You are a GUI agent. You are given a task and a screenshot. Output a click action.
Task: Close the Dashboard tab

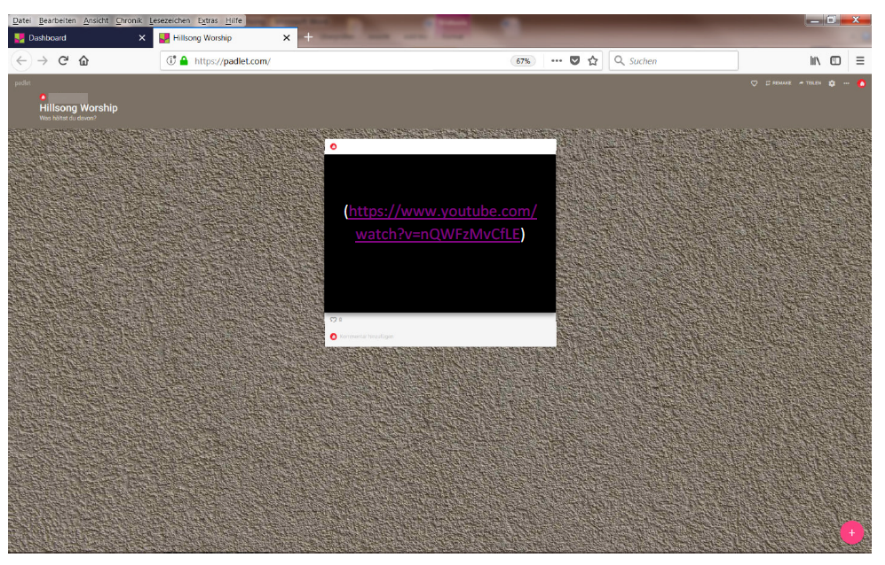pyautogui.click(x=142, y=38)
